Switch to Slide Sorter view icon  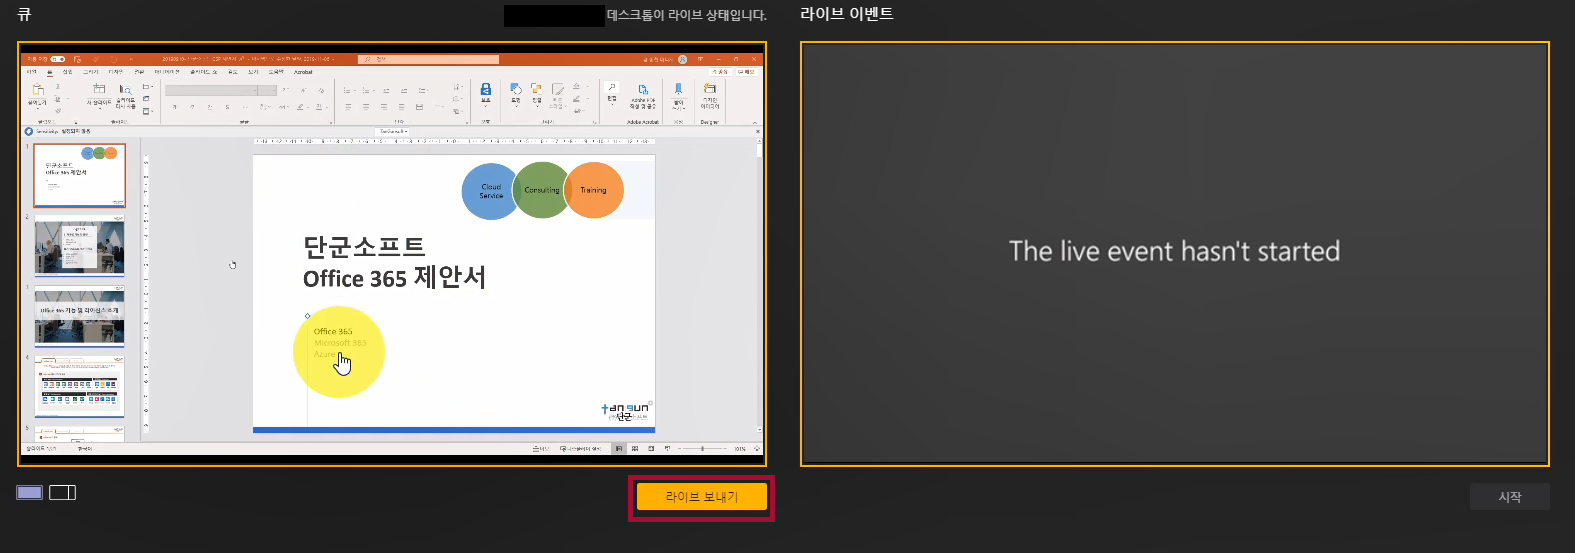[x=635, y=449]
